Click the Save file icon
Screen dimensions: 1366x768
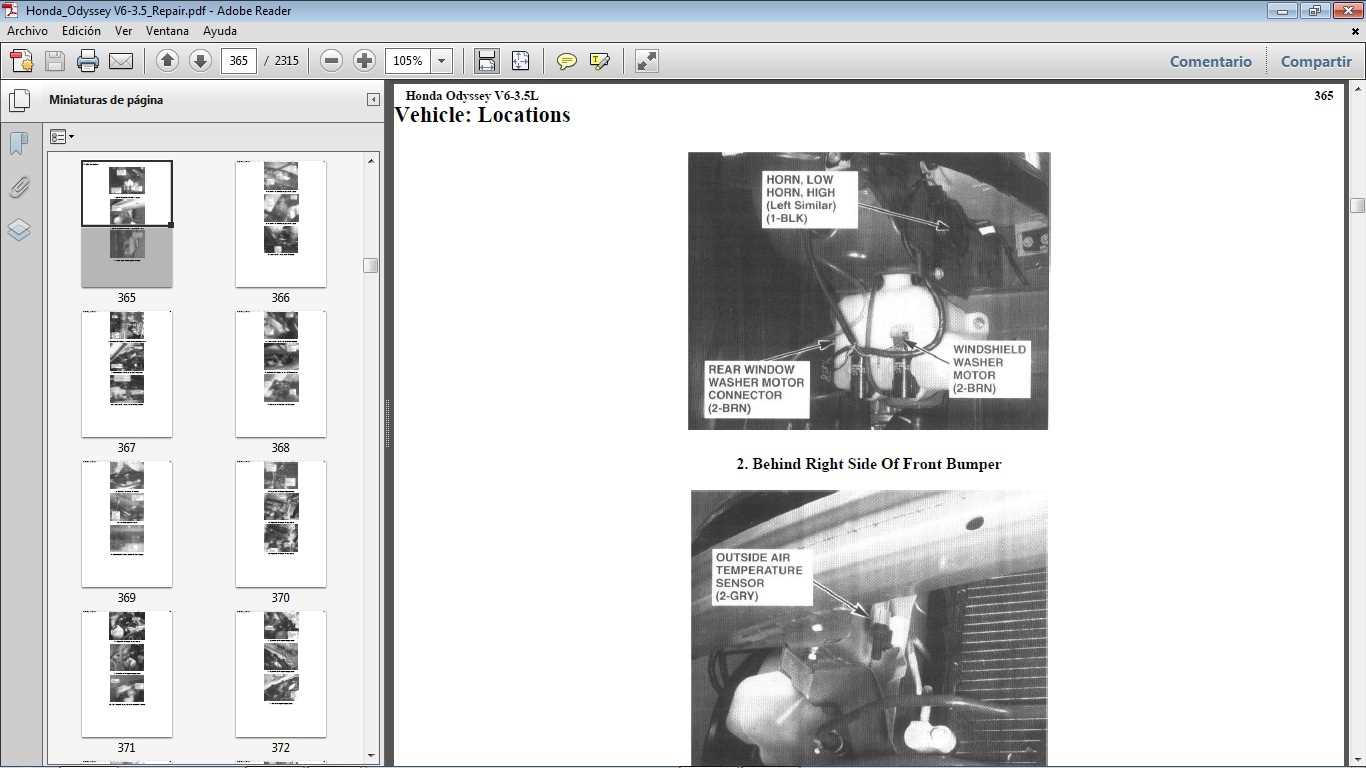coord(55,61)
